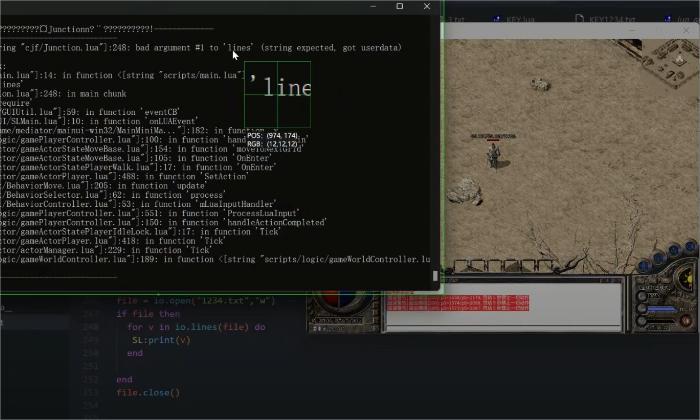This screenshot has width=700, height=420.
Task: Maximize the console window
Action: pyautogui.click(x=400, y=7)
